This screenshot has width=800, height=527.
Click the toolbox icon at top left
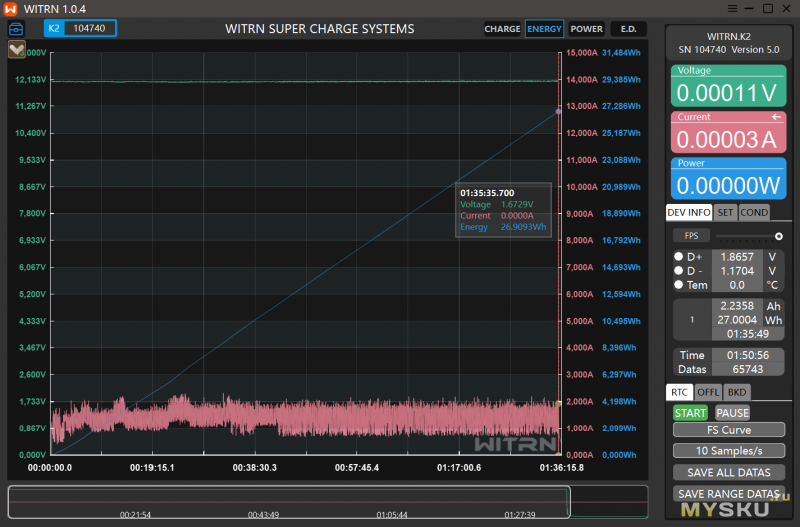pos(17,29)
